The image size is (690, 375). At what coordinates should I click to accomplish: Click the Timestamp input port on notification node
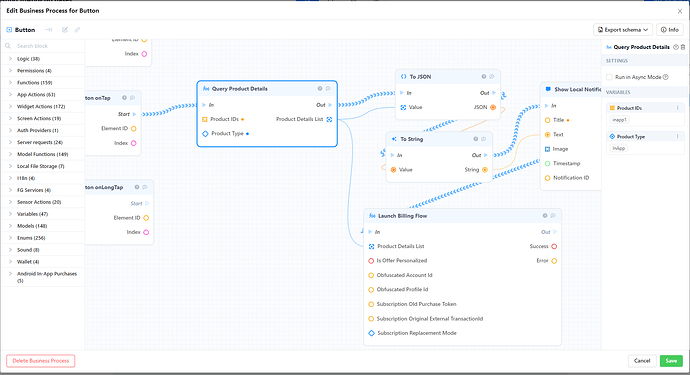coord(547,163)
